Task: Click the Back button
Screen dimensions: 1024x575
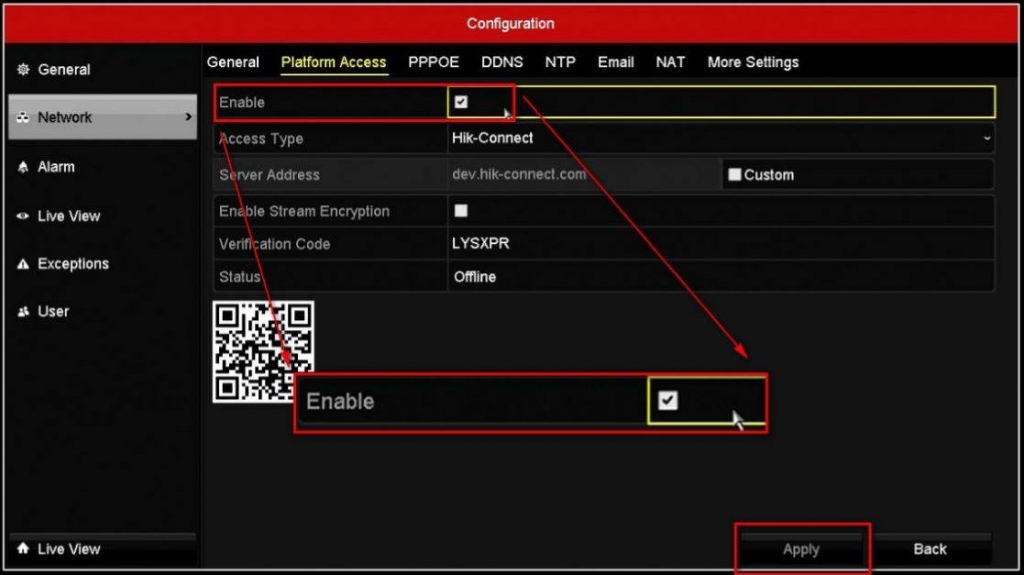Action: point(930,550)
